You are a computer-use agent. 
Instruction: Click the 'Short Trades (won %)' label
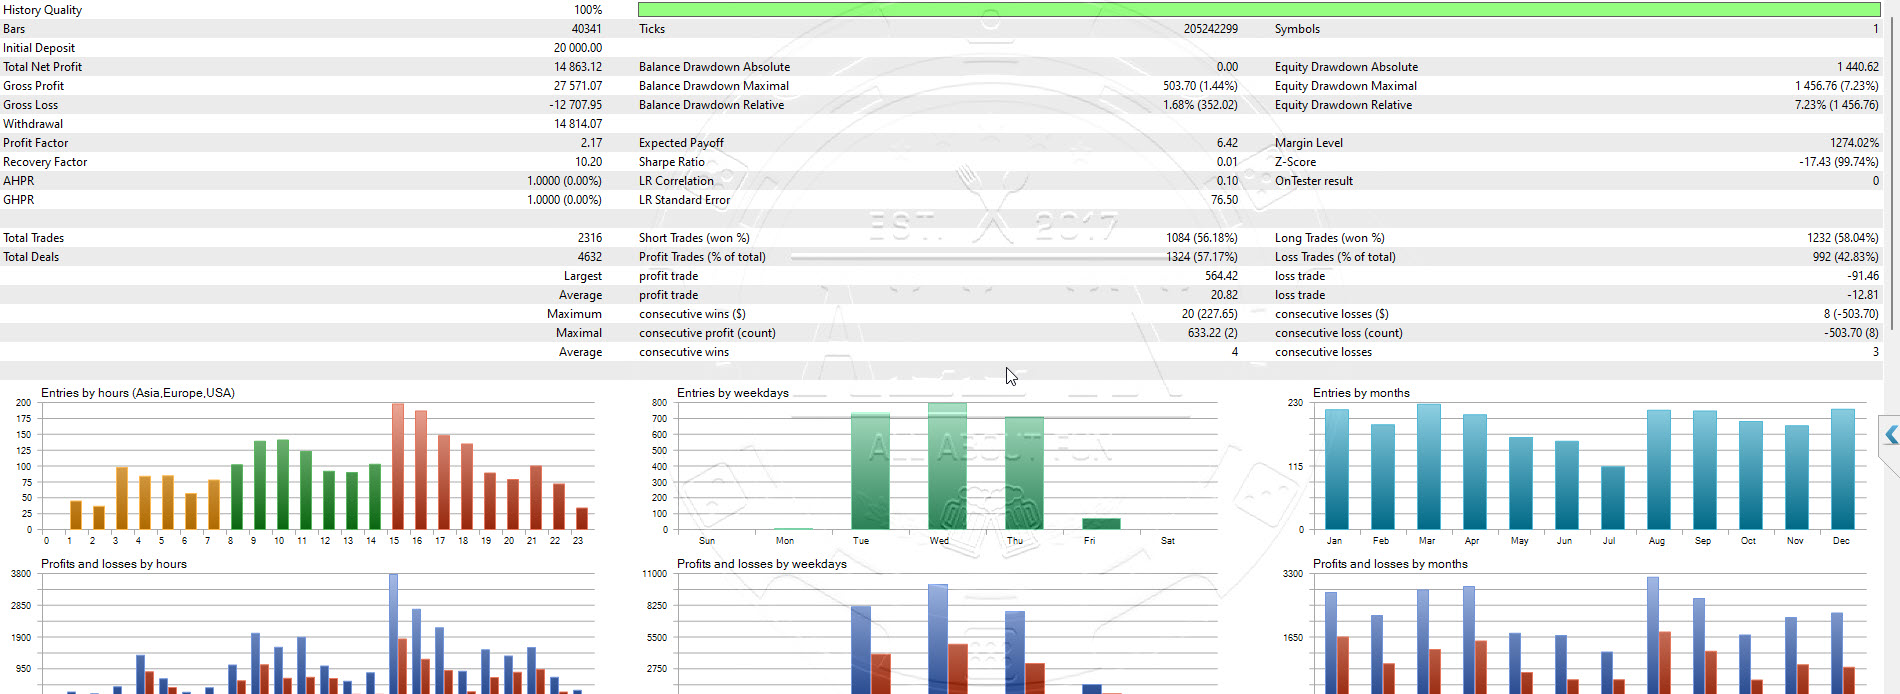click(695, 238)
